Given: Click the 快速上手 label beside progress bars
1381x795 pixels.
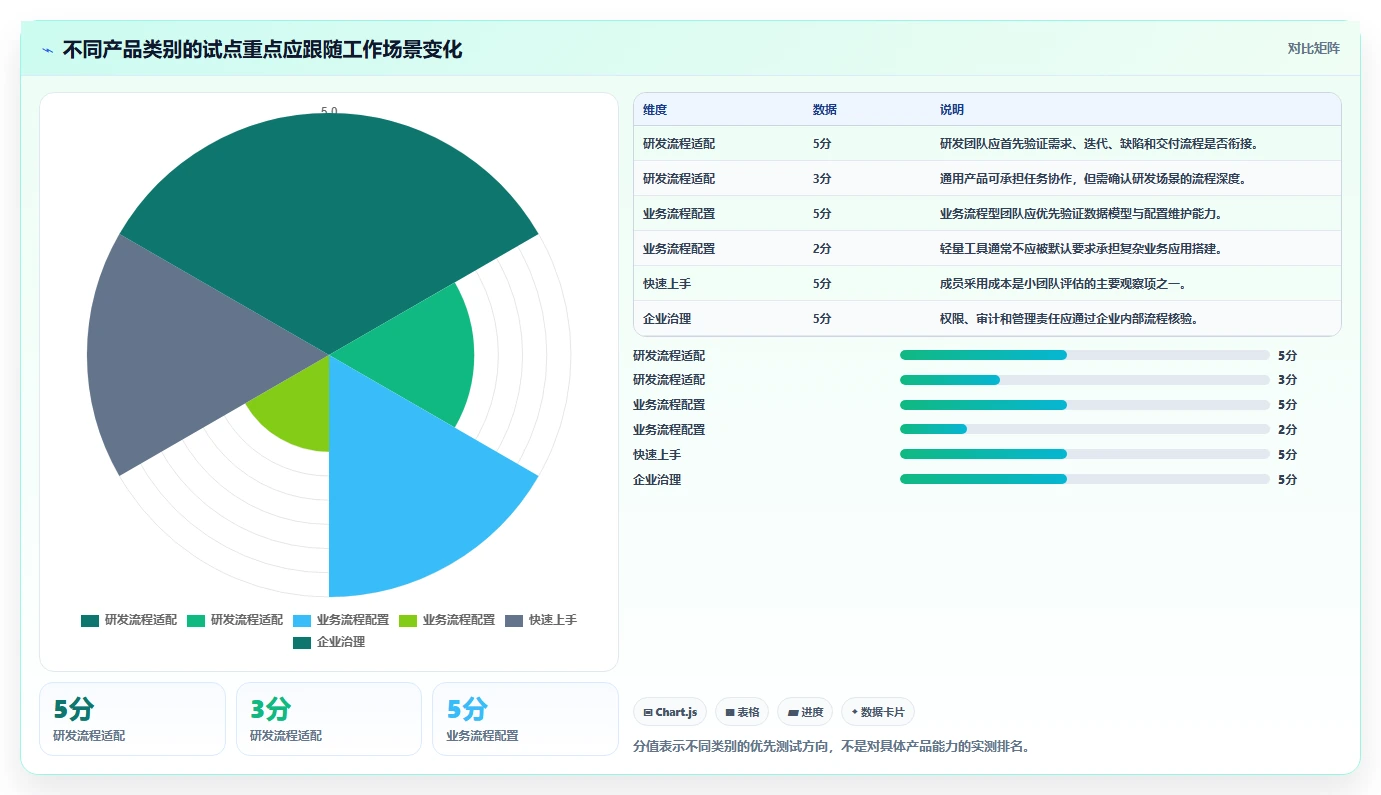Looking at the screenshot, I should click(657, 455).
